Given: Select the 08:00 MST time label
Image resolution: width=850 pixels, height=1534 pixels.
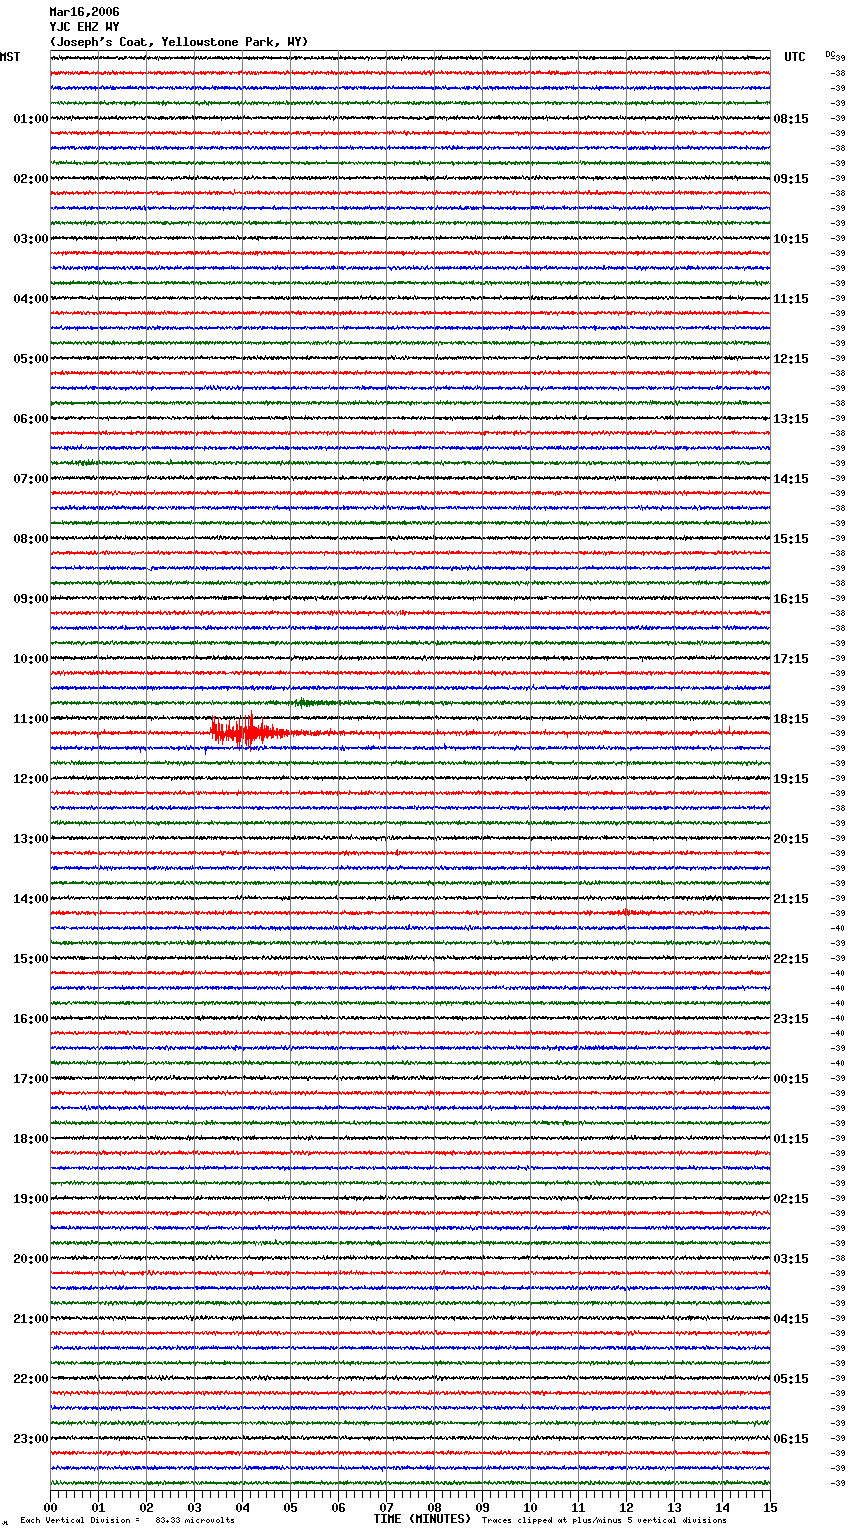Looking at the screenshot, I should point(31,539).
